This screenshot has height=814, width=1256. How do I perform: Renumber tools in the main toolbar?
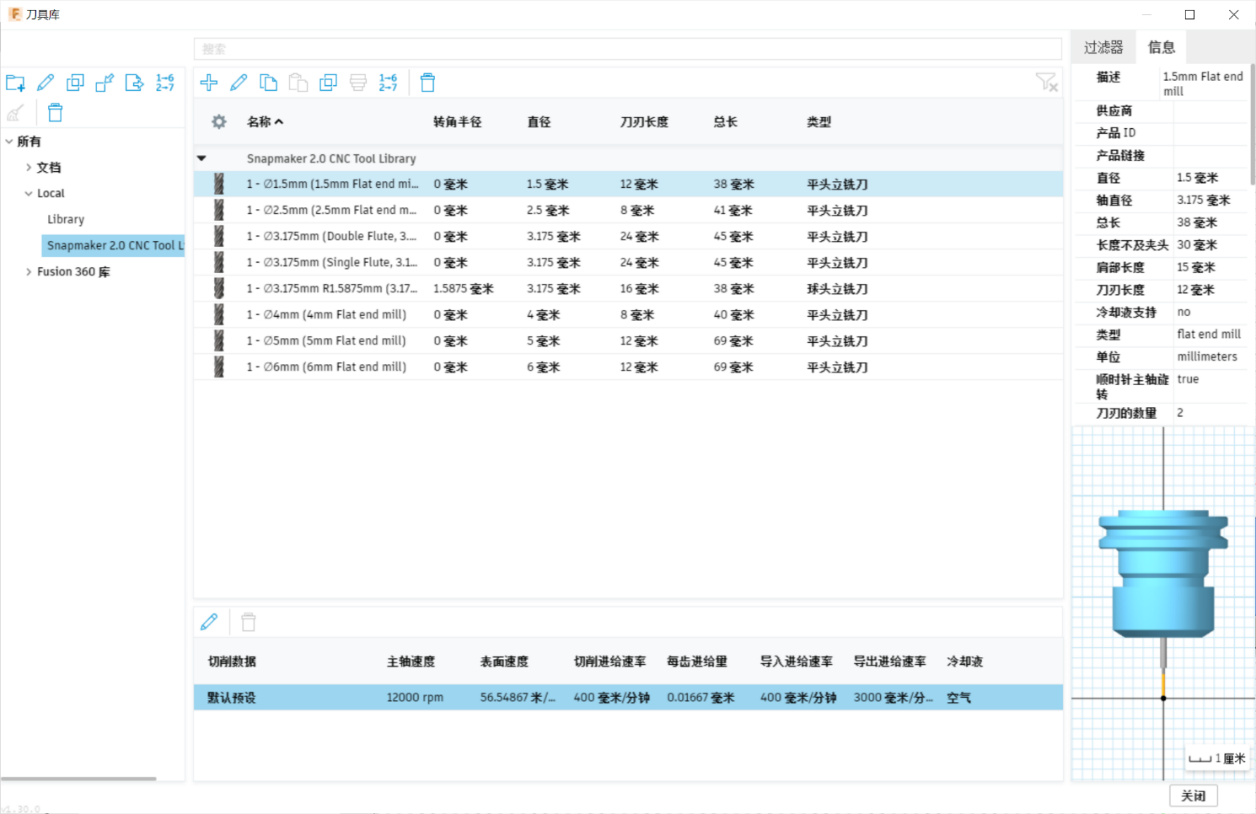point(388,83)
